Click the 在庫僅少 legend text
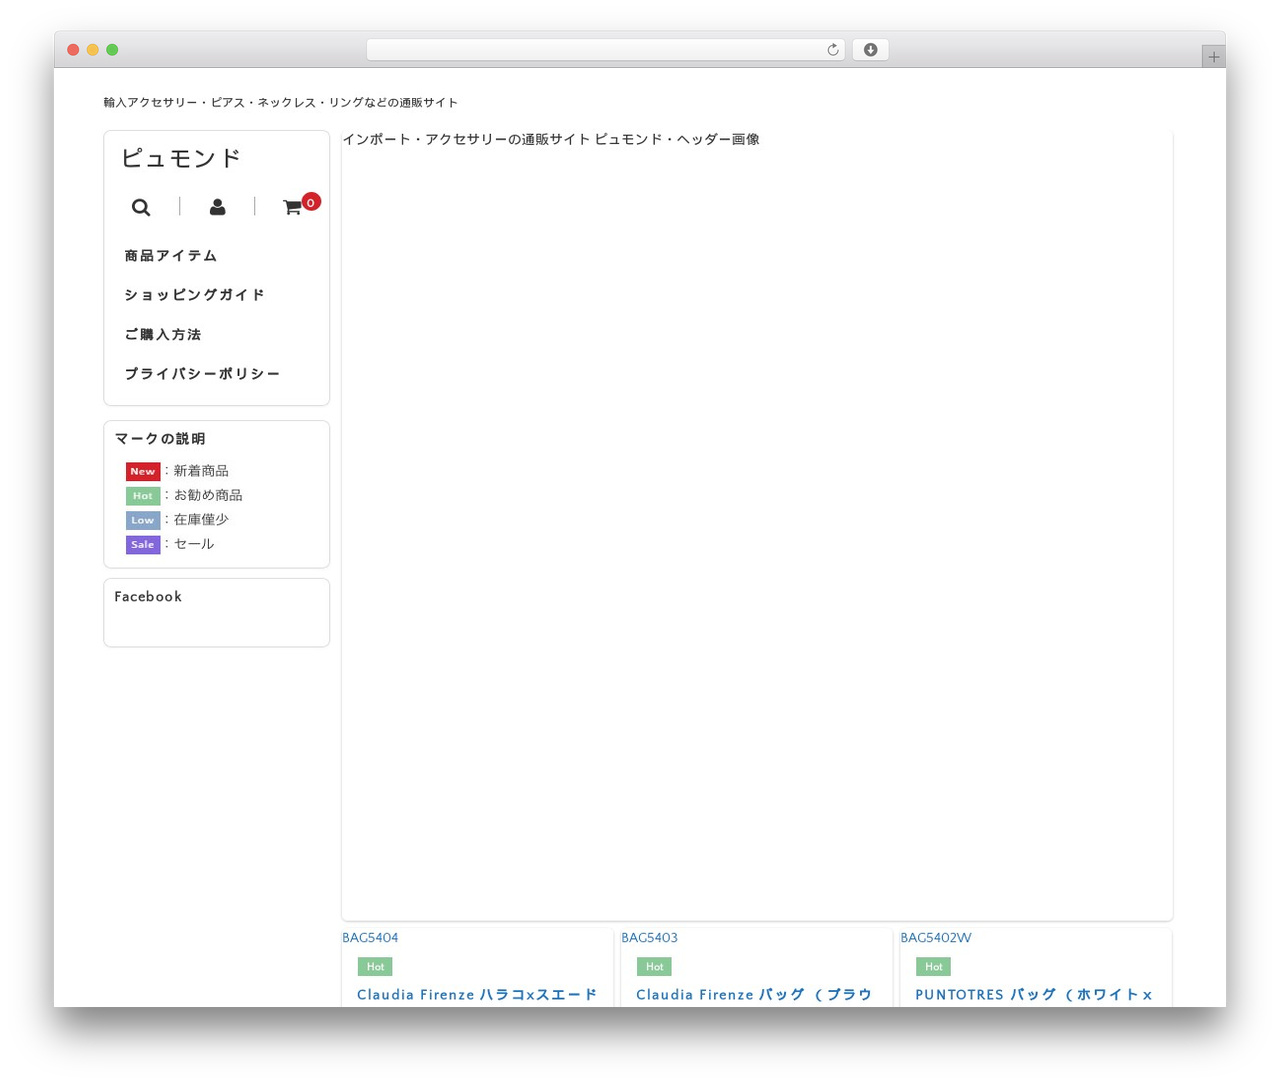 (x=201, y=520)
